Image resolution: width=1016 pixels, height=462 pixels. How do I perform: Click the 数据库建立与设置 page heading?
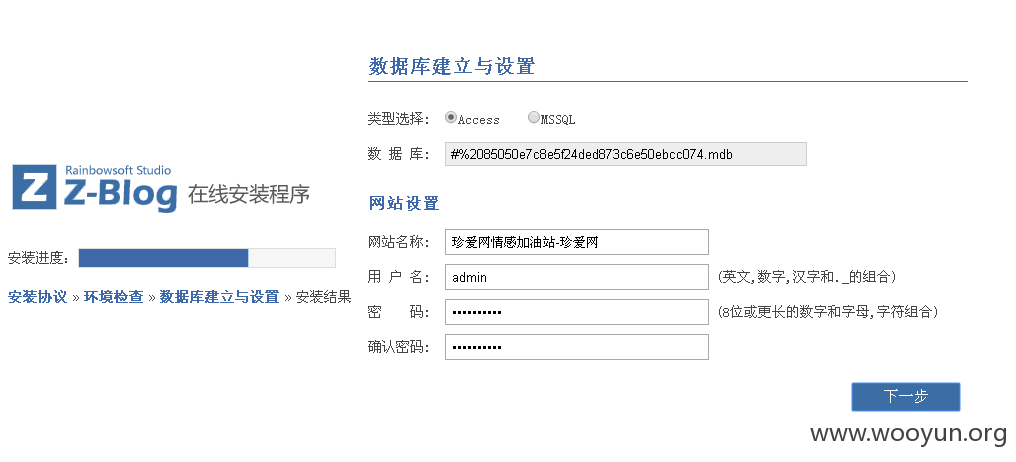(x=452, y=66)
